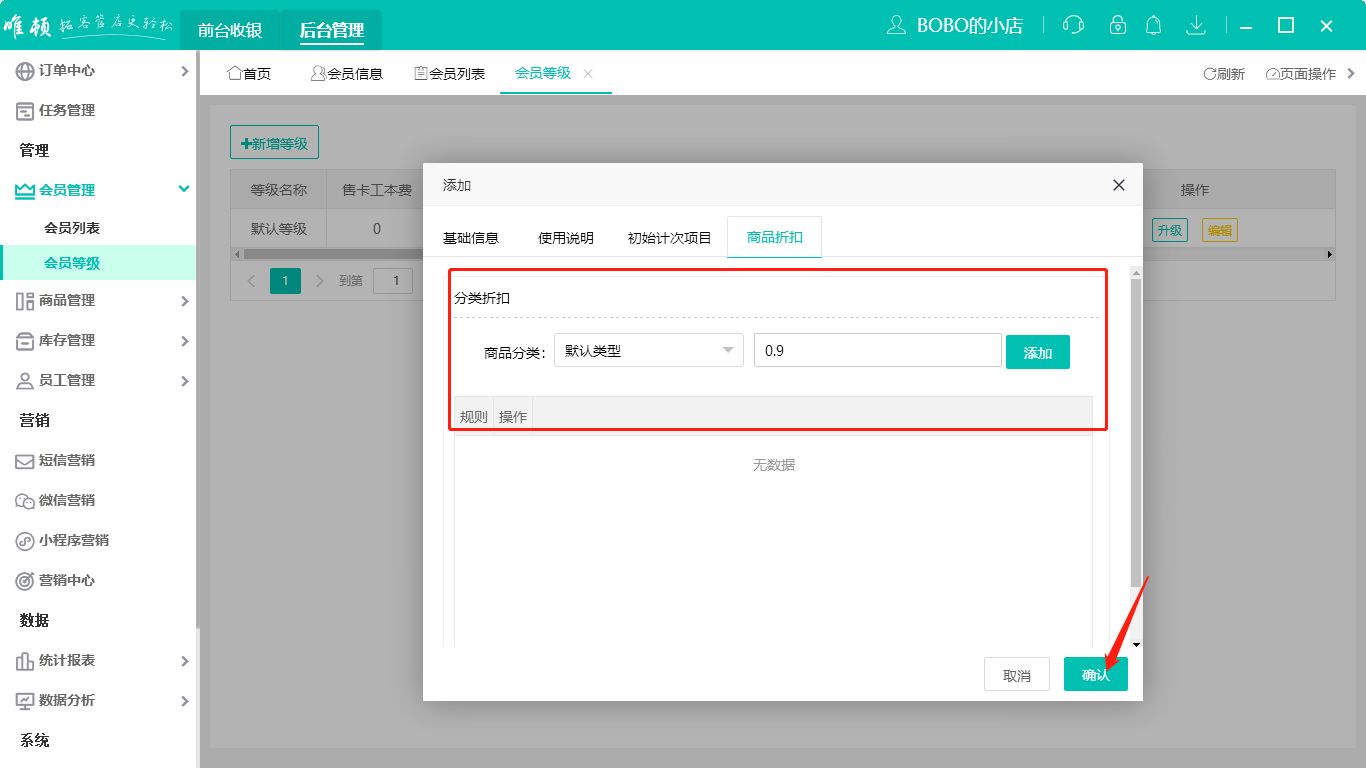Click the 添加 button for category discount

pyautogui.click(x=1038, y=352)
